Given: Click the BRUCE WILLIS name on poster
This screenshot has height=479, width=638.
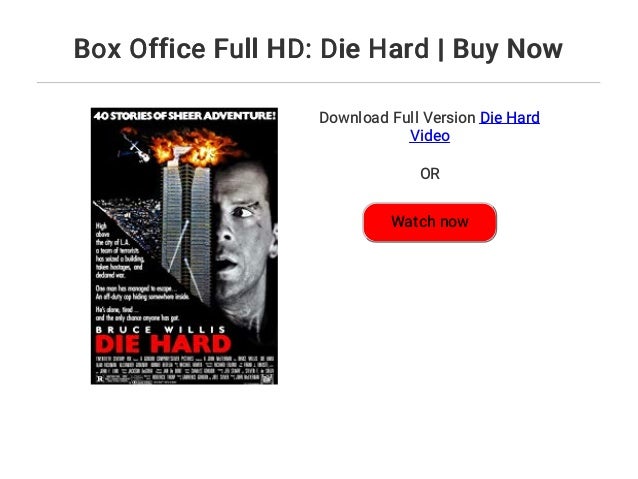Looking at the screenshot, I should 161,329.
